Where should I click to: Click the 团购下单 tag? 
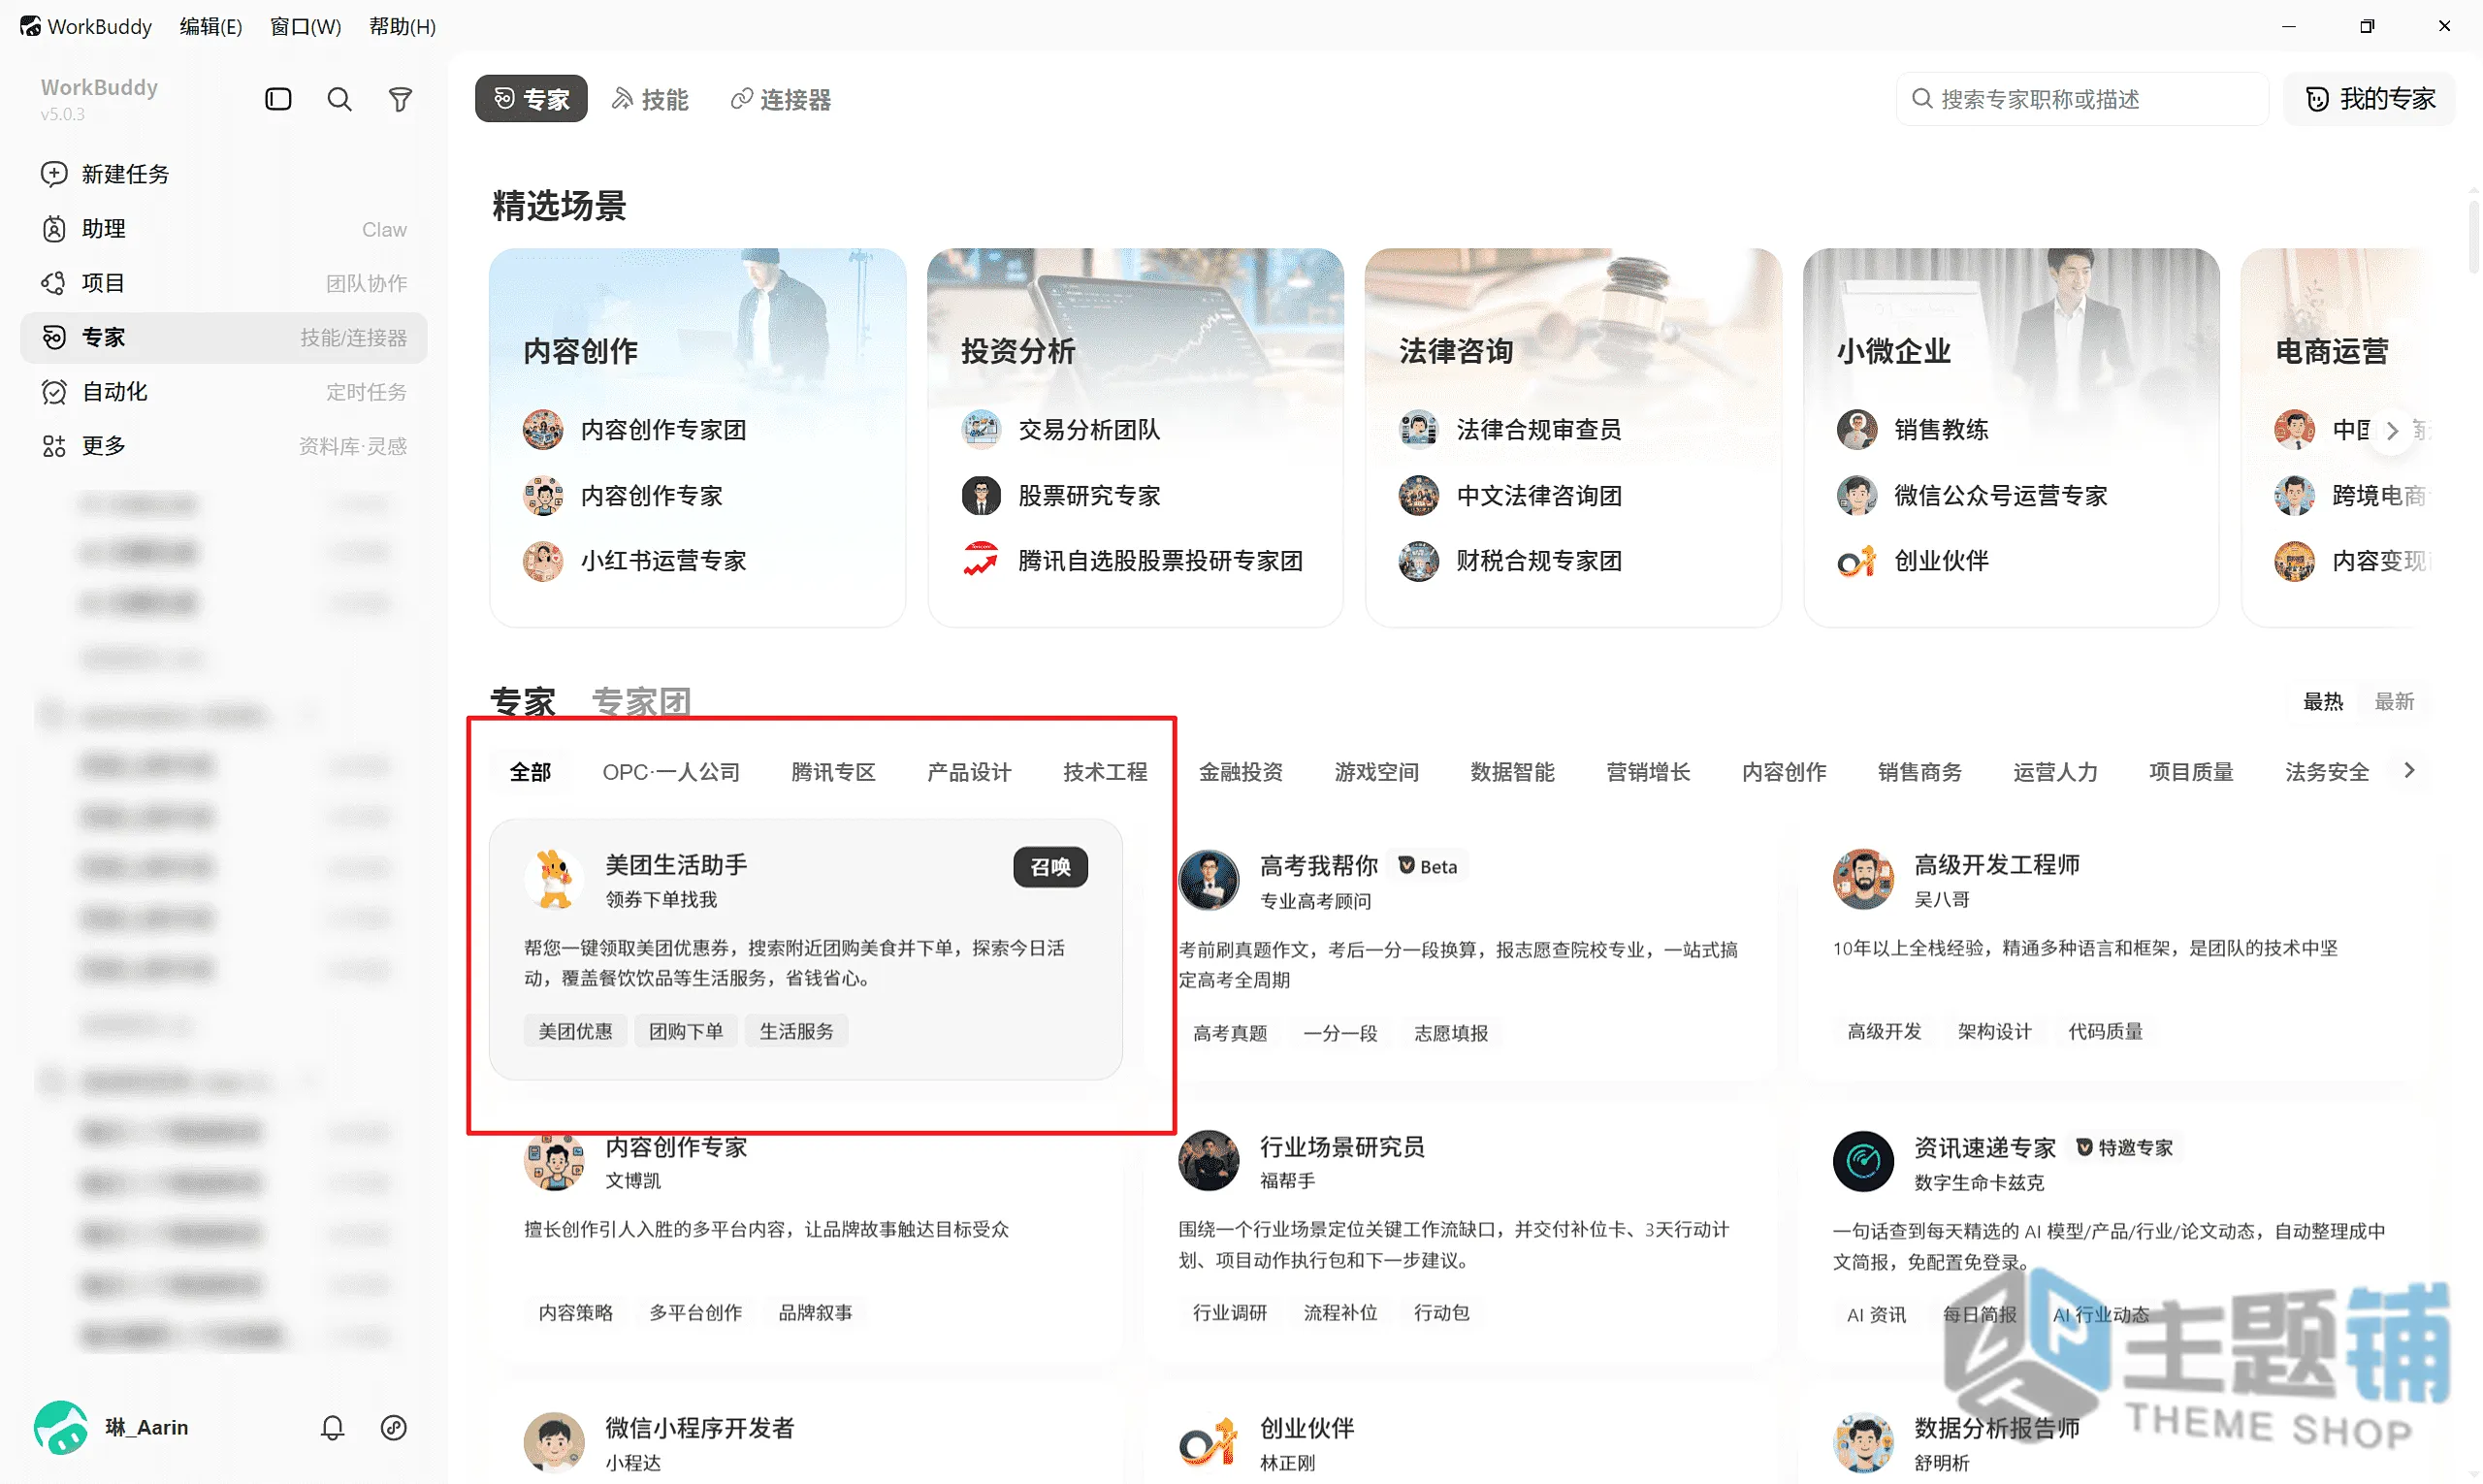[x=686, y=1031]
